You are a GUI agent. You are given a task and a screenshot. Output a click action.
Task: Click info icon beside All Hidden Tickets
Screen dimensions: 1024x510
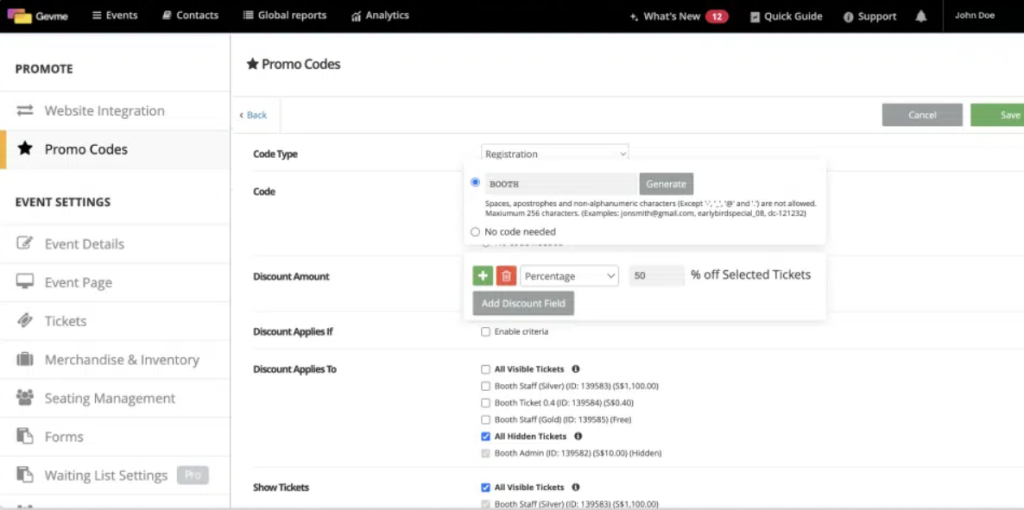tap(578, 436)
